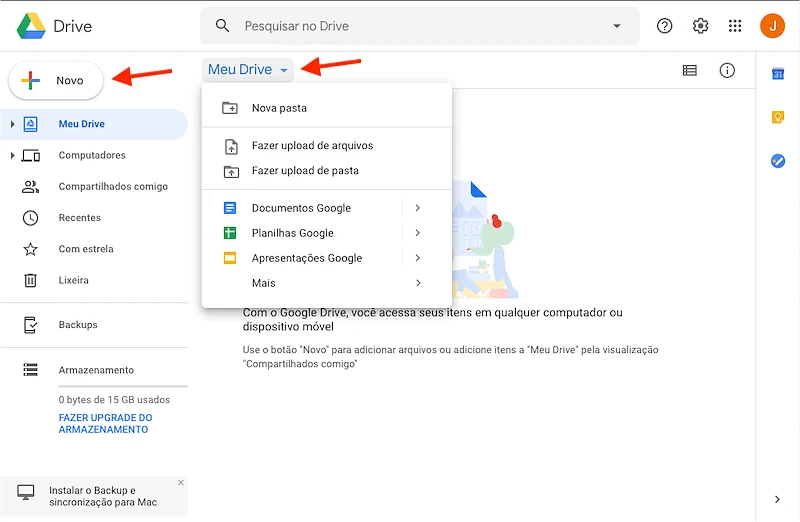Viewport: 800px width, 522px height.
Task: Open FAZER UPGRADE DO ARMAZENAMENTO link
Action: tap(106, 424)
